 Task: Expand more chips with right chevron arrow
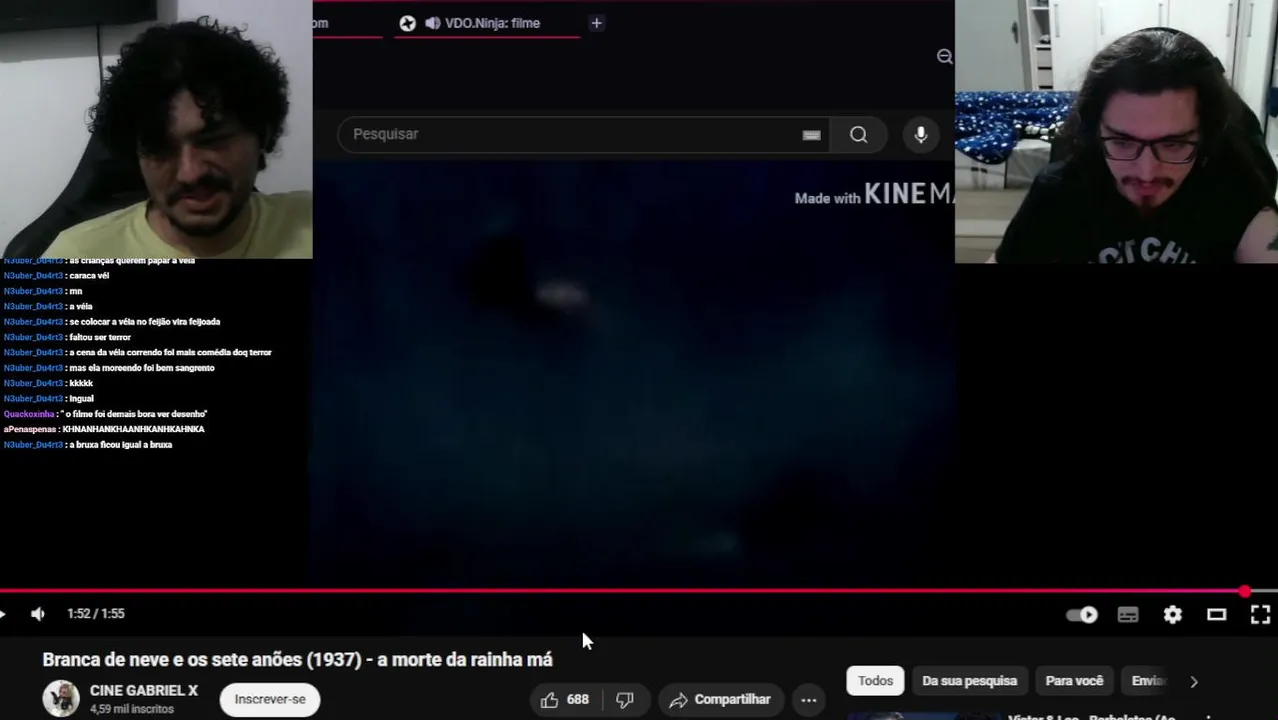click(1194, 681)
